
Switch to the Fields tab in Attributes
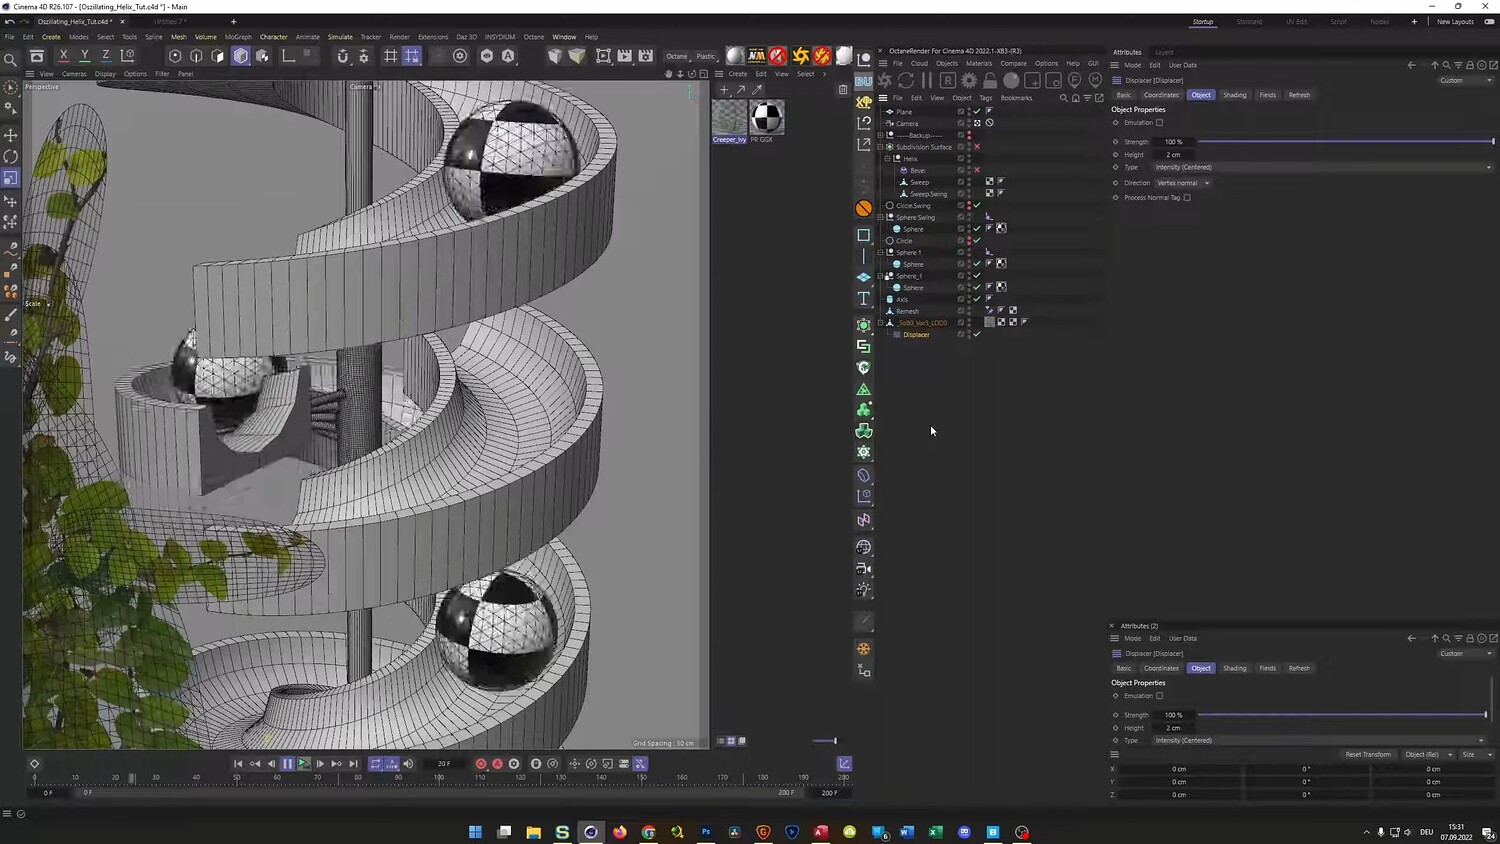[1268, 95]
